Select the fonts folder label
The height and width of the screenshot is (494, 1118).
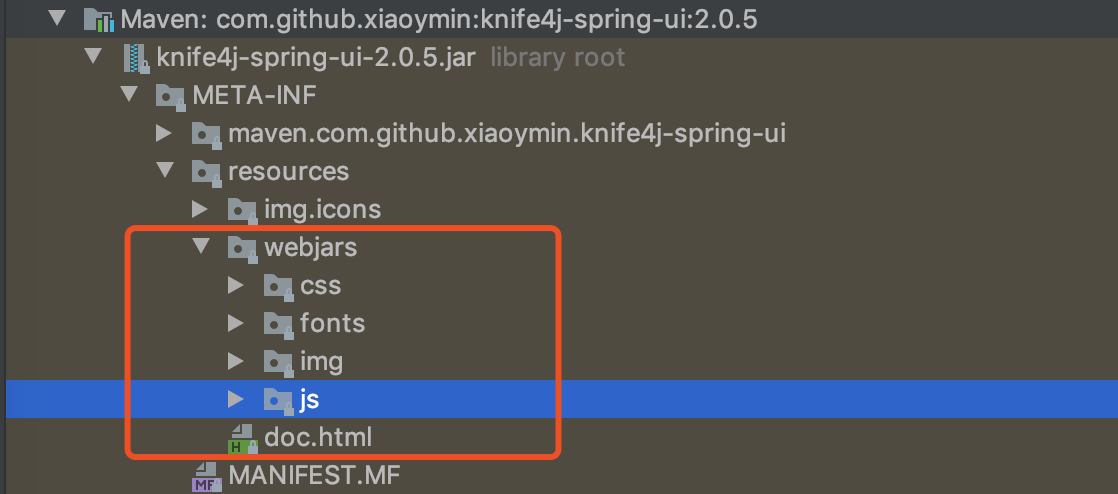[x=332, y=323]
